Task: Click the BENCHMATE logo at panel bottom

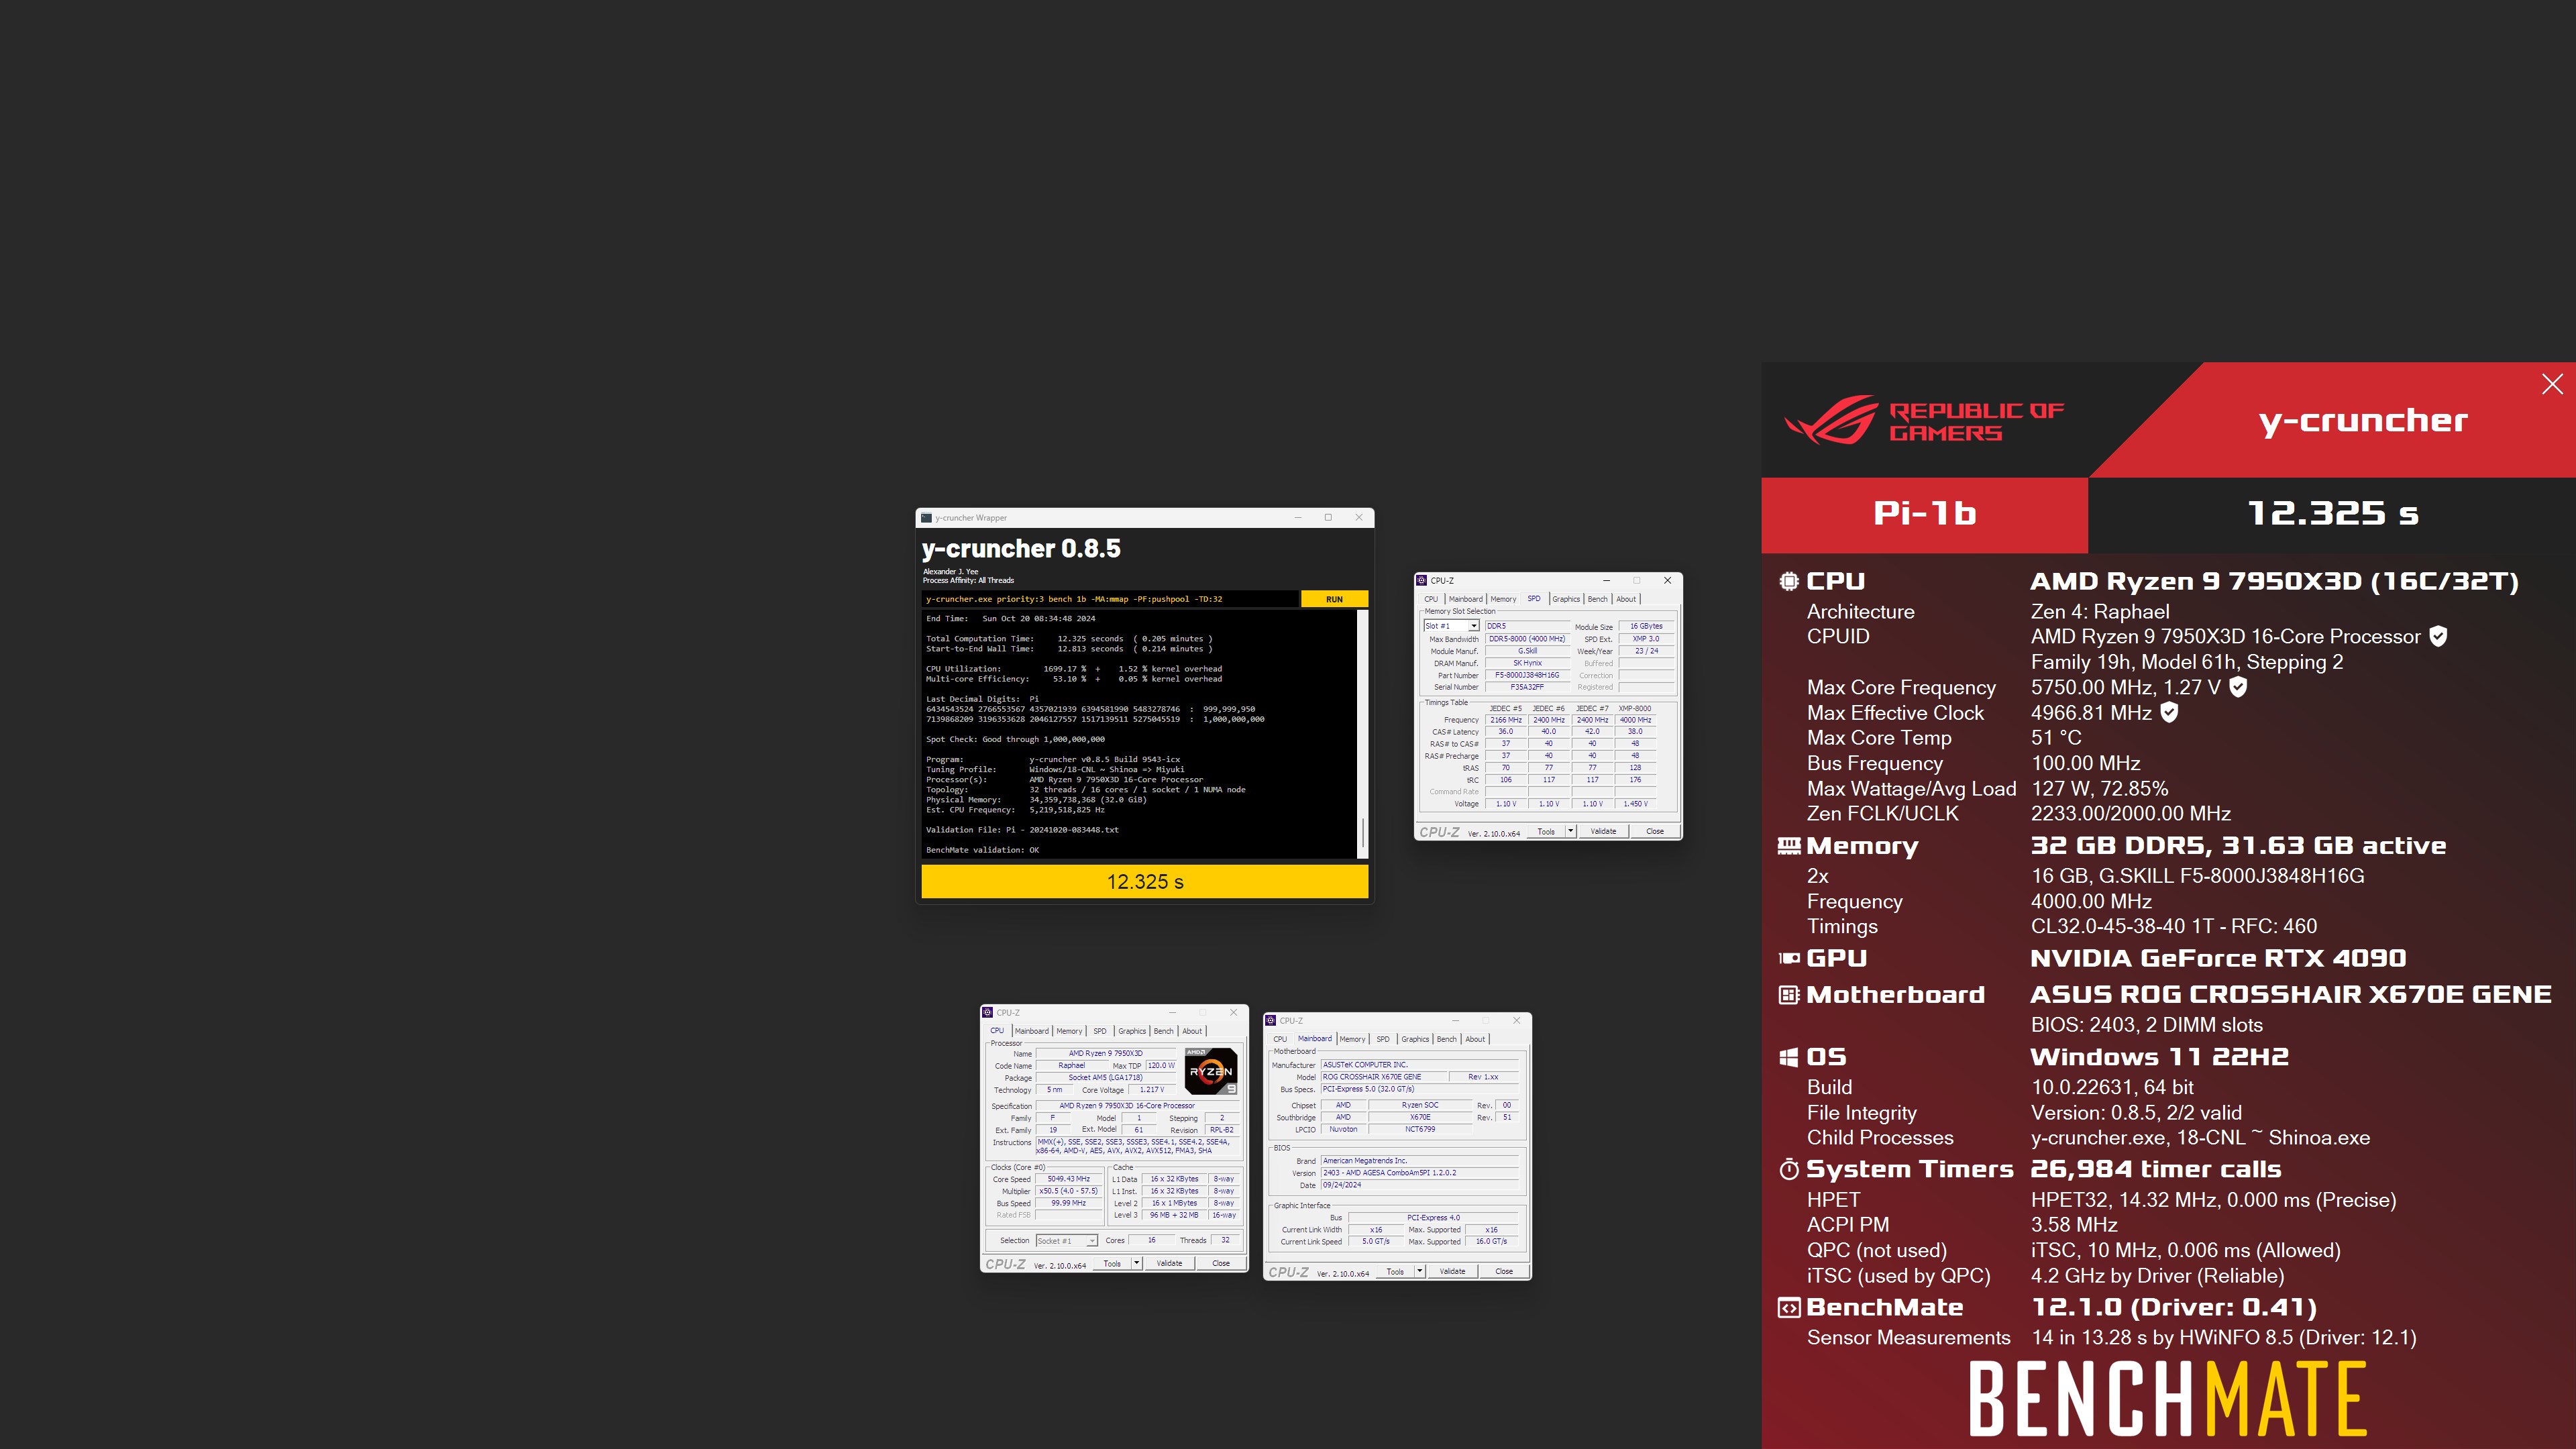Action: pos(2168,1398)
